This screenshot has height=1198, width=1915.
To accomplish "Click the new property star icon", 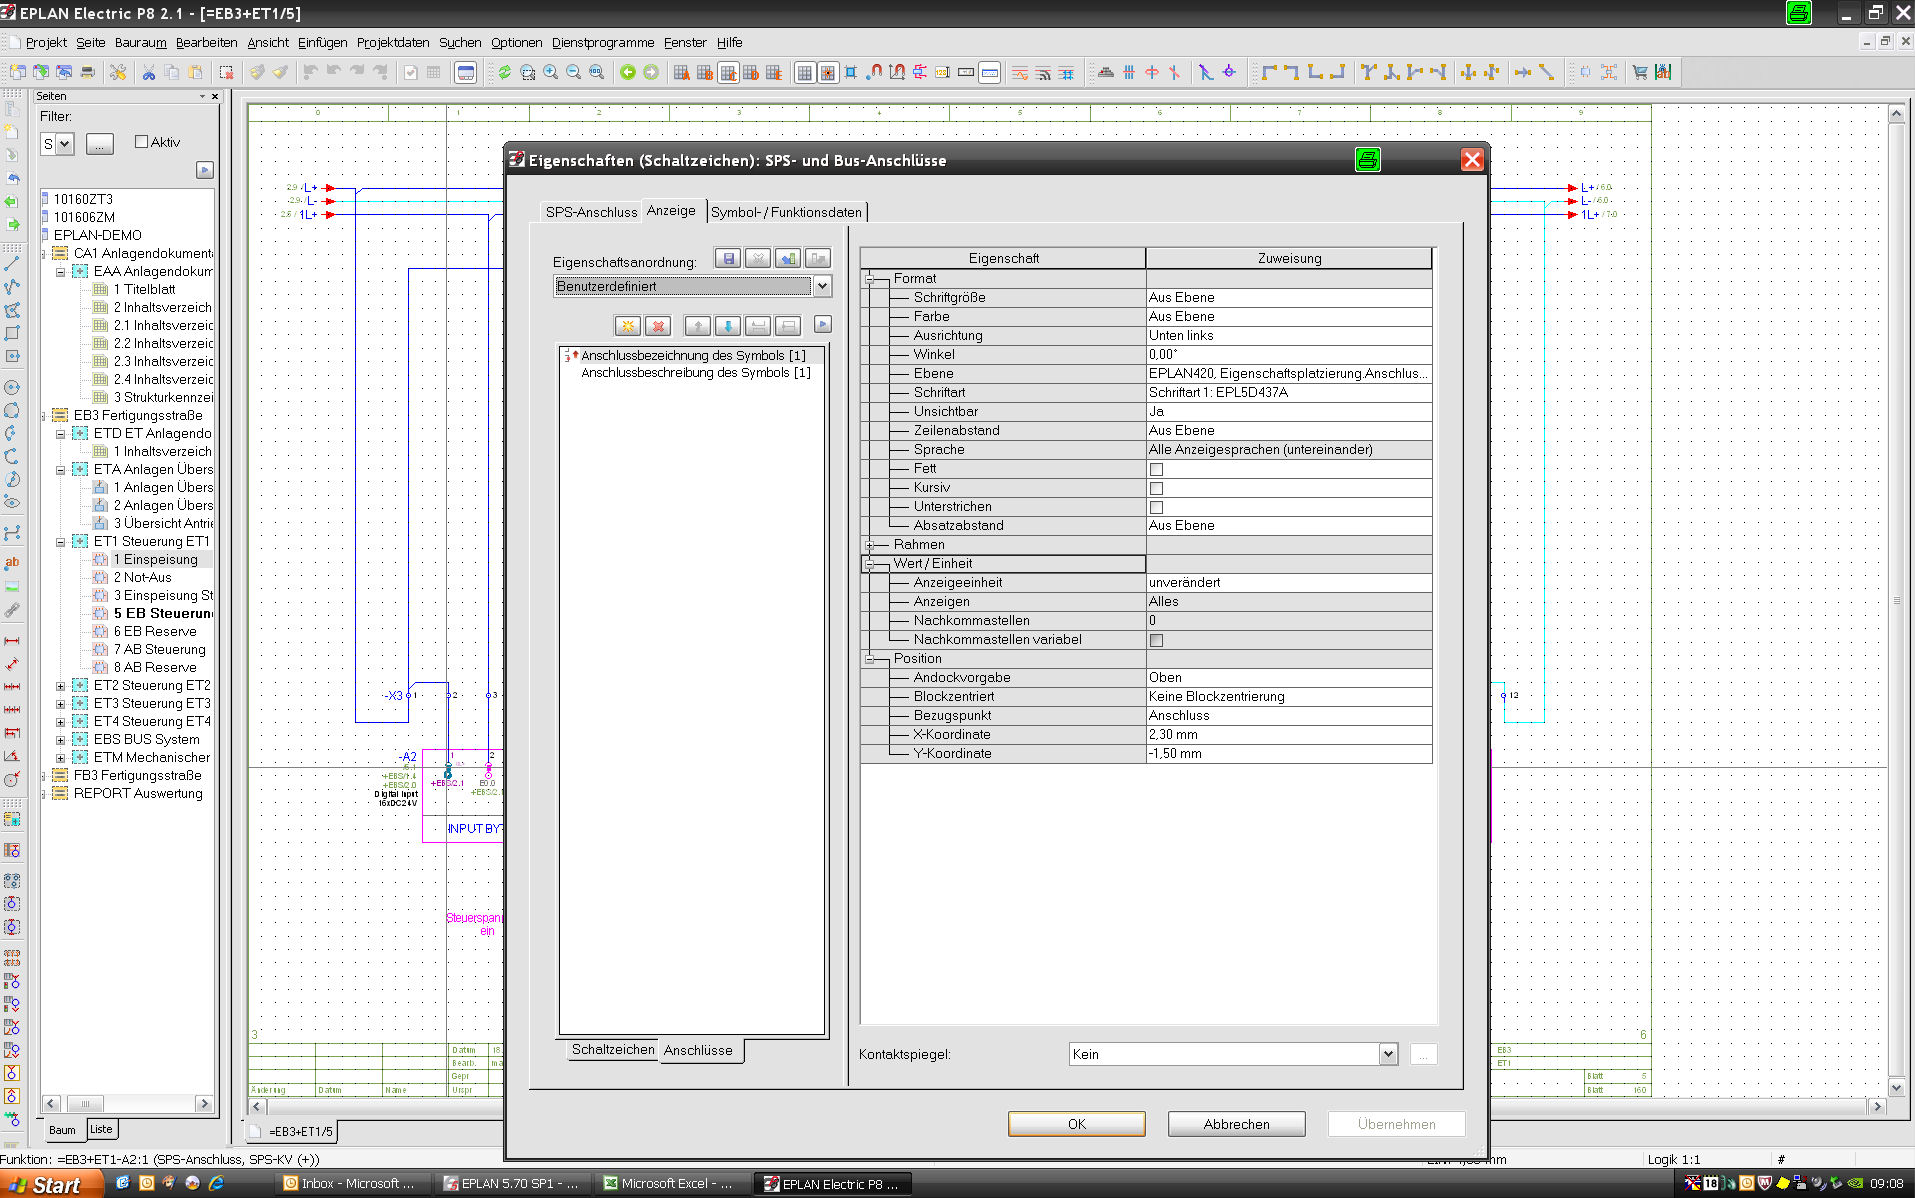I will coord(628,326).
